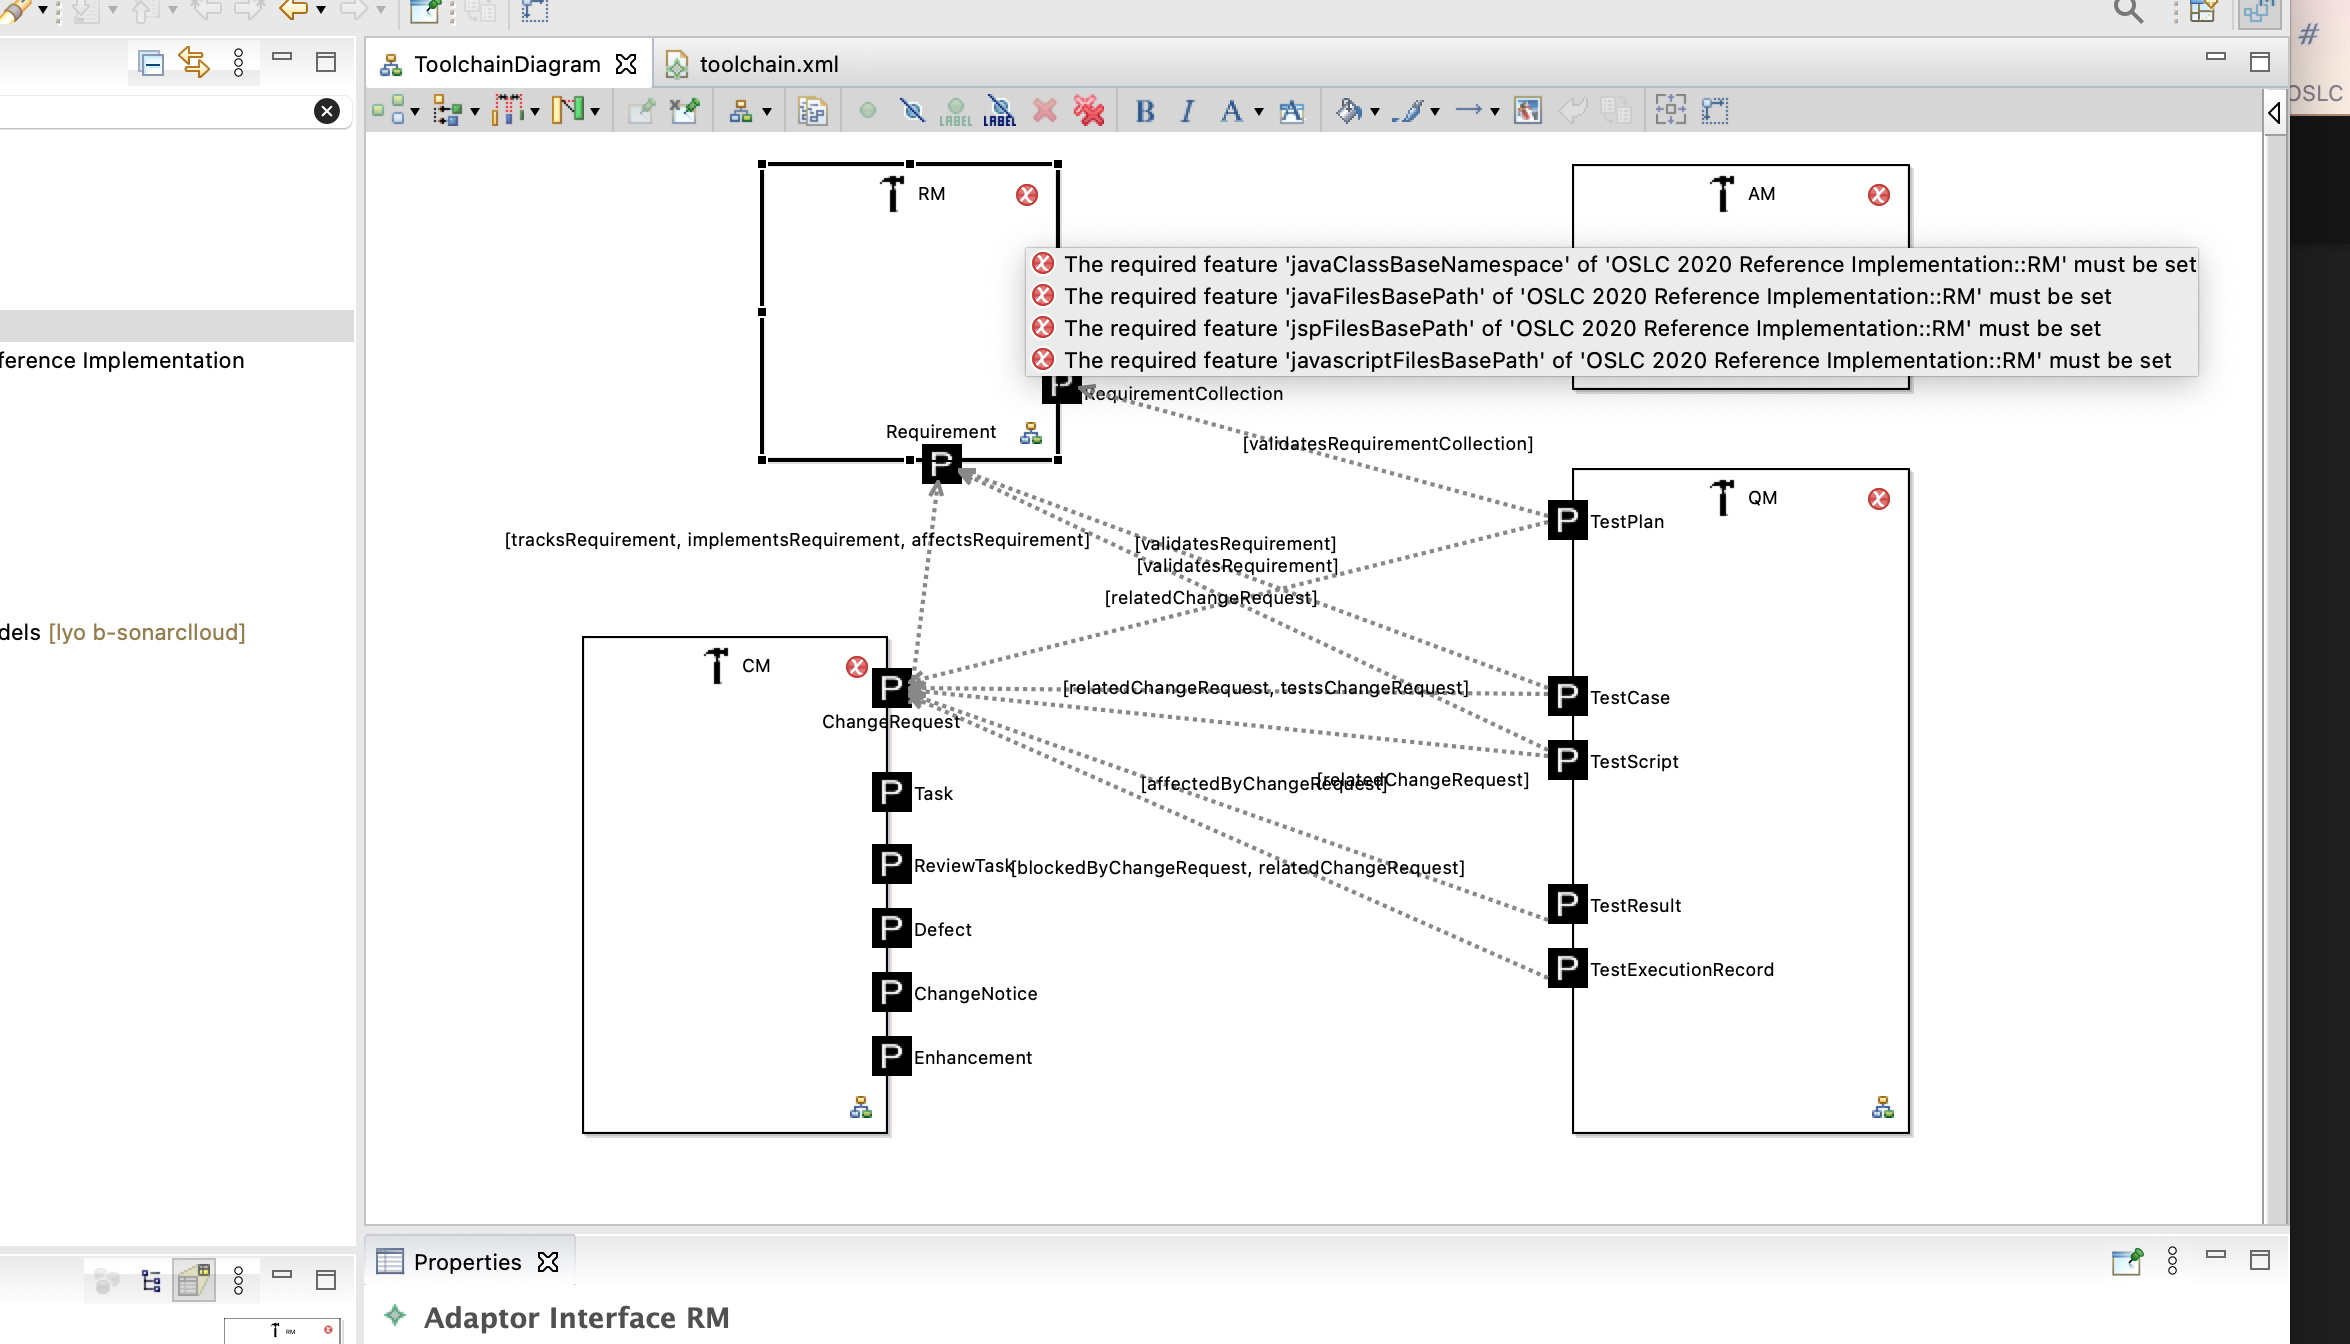Open the Font Color dropdown arrow
The width and height of the screenshot is (2350, 1344).
click(x=1258, y=112)
